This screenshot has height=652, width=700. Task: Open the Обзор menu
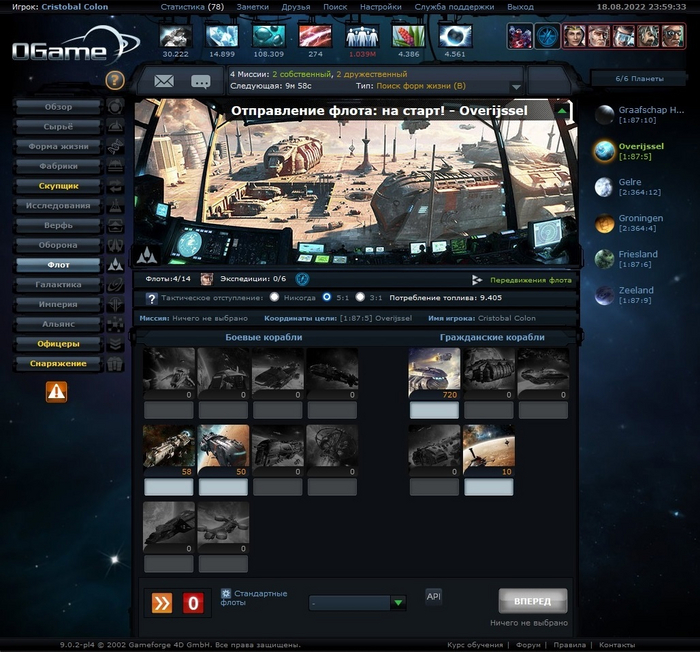tap(58, 107)
